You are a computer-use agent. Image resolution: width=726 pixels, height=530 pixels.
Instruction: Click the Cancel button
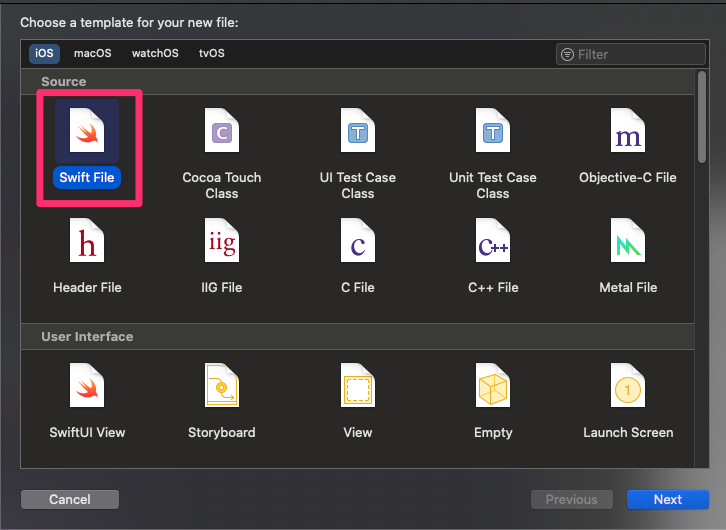pyautogui.click(x=70, y=499)
